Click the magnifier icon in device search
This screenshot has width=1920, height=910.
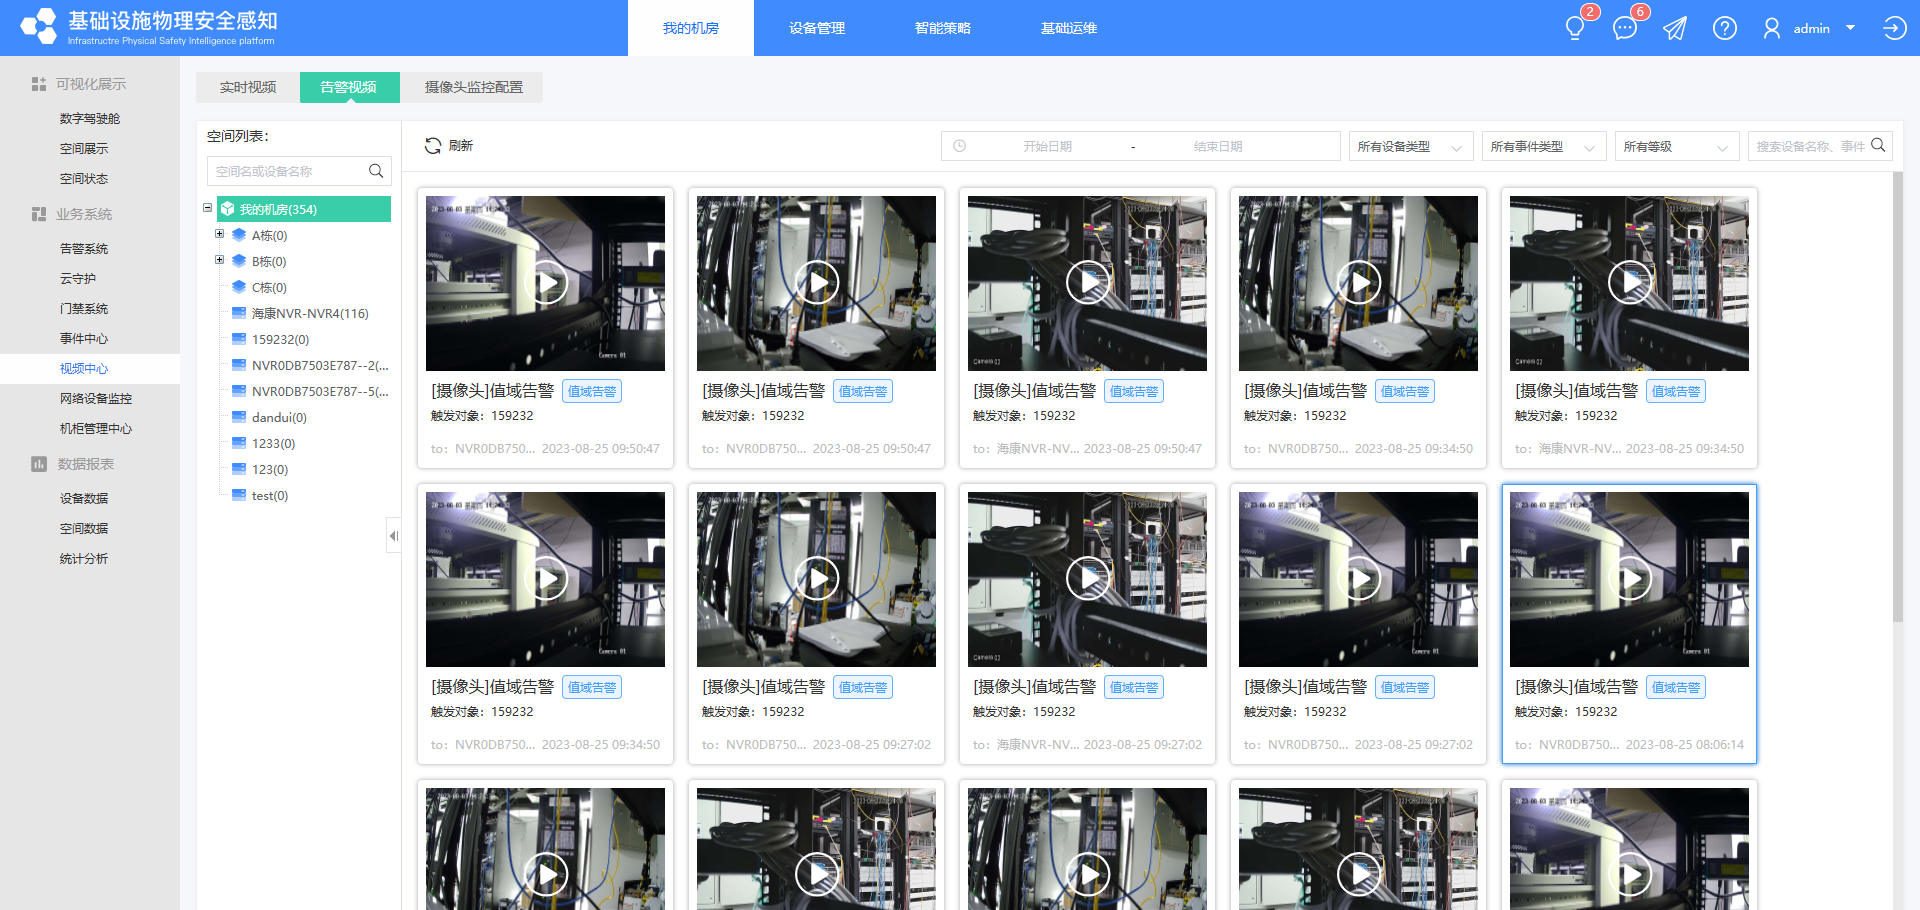(1878, 145)
